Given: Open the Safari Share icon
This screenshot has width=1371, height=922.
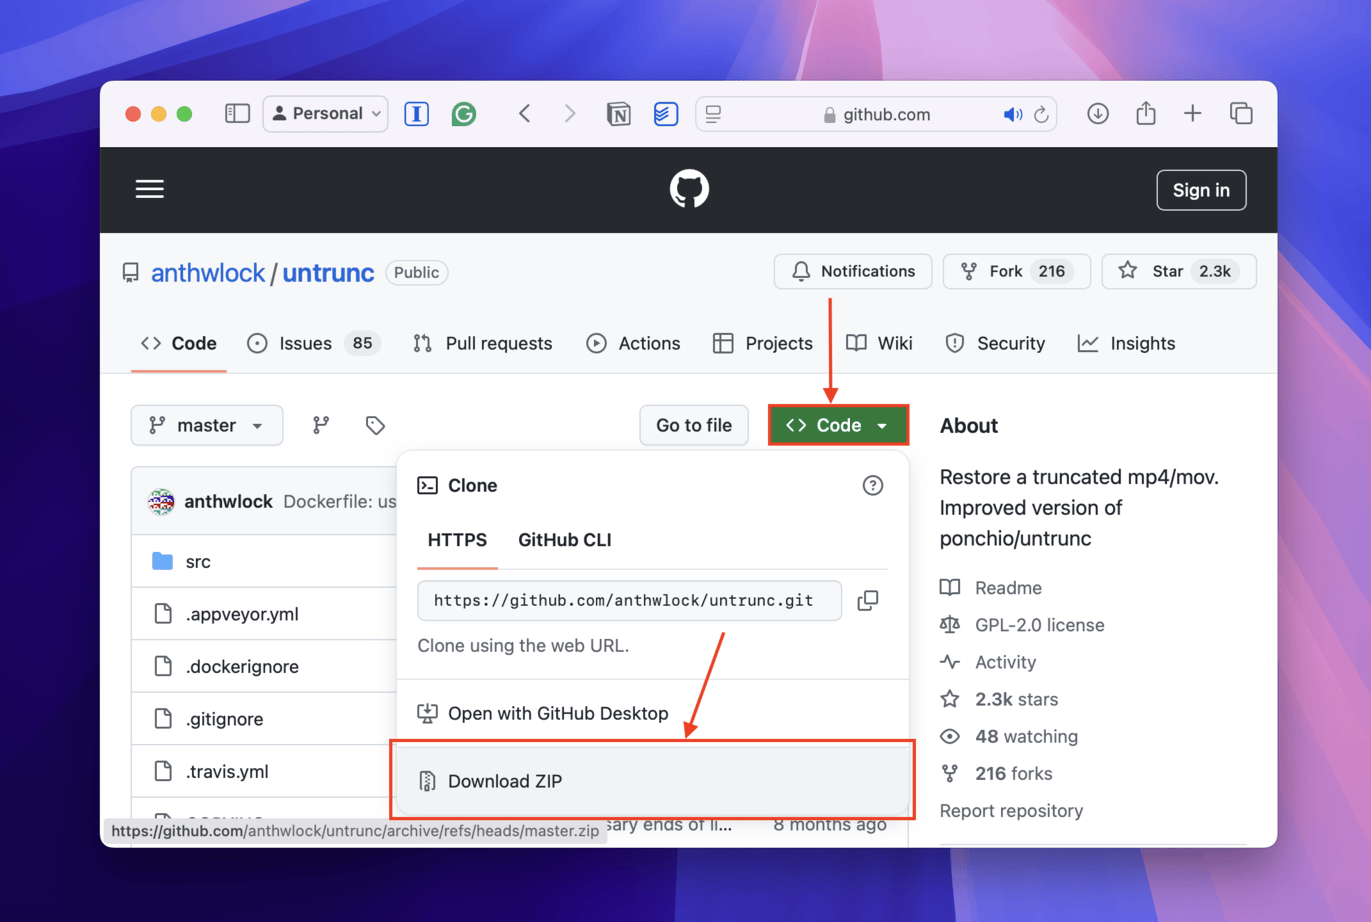Looking at the screenshot, I should point(1146,114).
